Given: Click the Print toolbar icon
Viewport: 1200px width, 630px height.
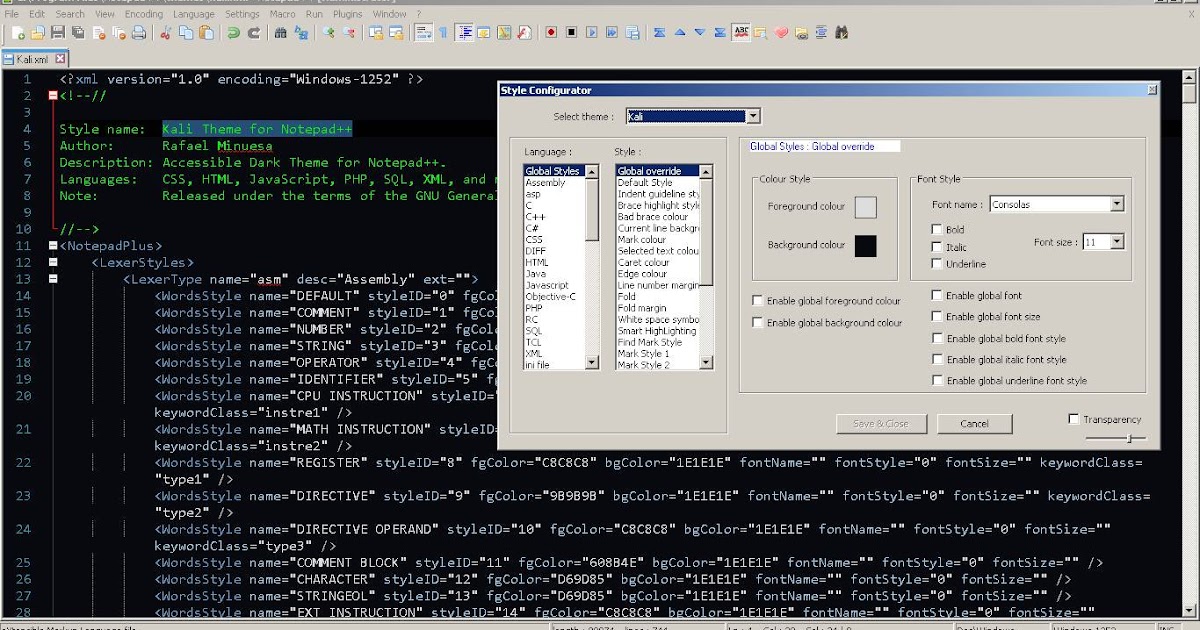Looking at the screenshot, I should (x=139, y=31).
